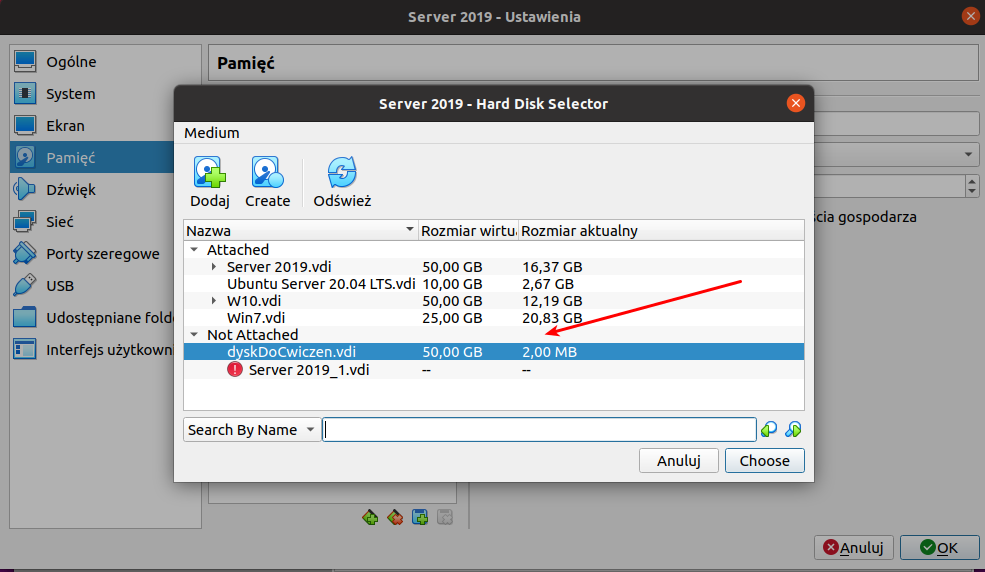Screen dimensions: 985x572
Task: Click the add controller icon below storage tree
Action: pos(370,517)
